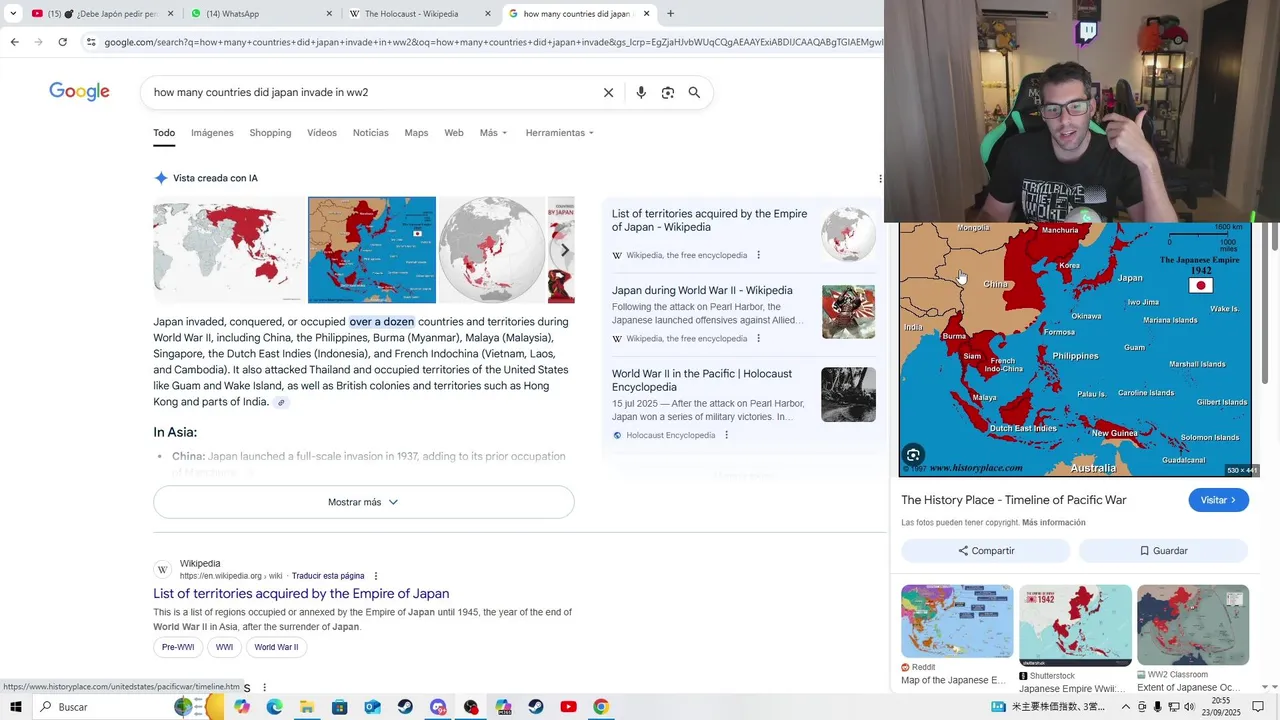
Task: Select the WWI section chip
Action: click(x=224, y=647)
